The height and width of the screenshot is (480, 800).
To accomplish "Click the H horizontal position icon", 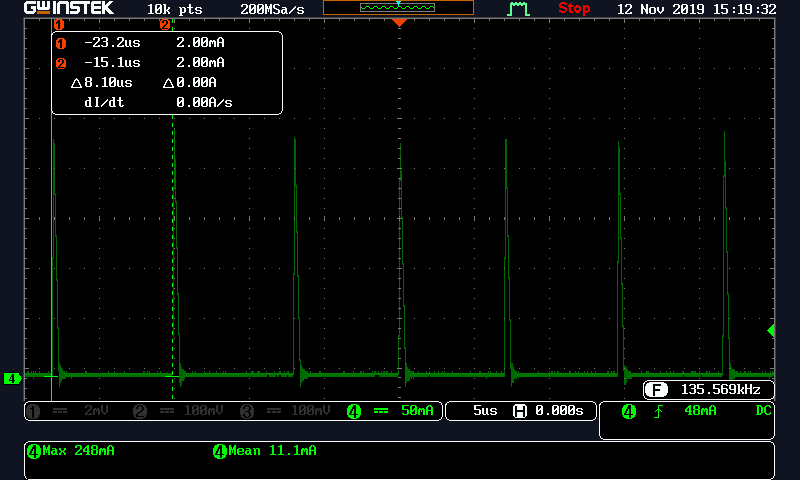I will pyautogui.click(x=520, y=411).
